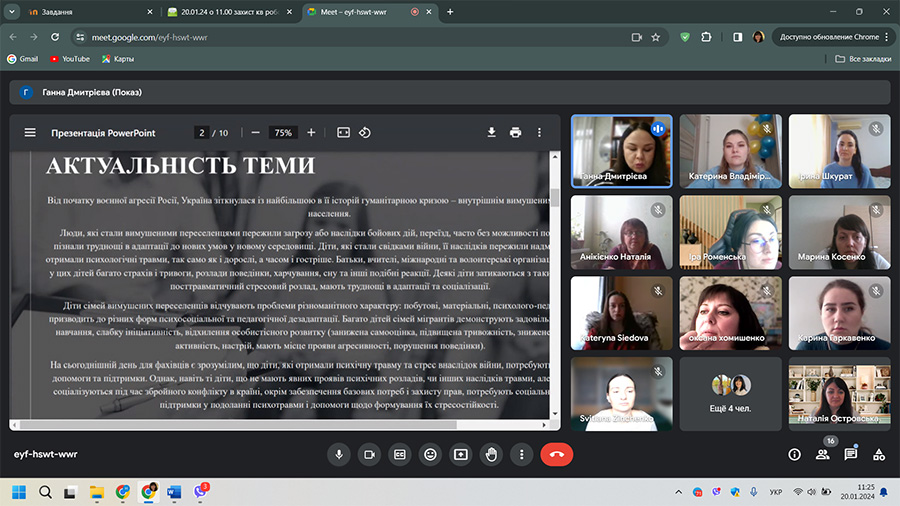Open the chat with everyone icon
Screen dimensions: 900x506
point(851,454)
